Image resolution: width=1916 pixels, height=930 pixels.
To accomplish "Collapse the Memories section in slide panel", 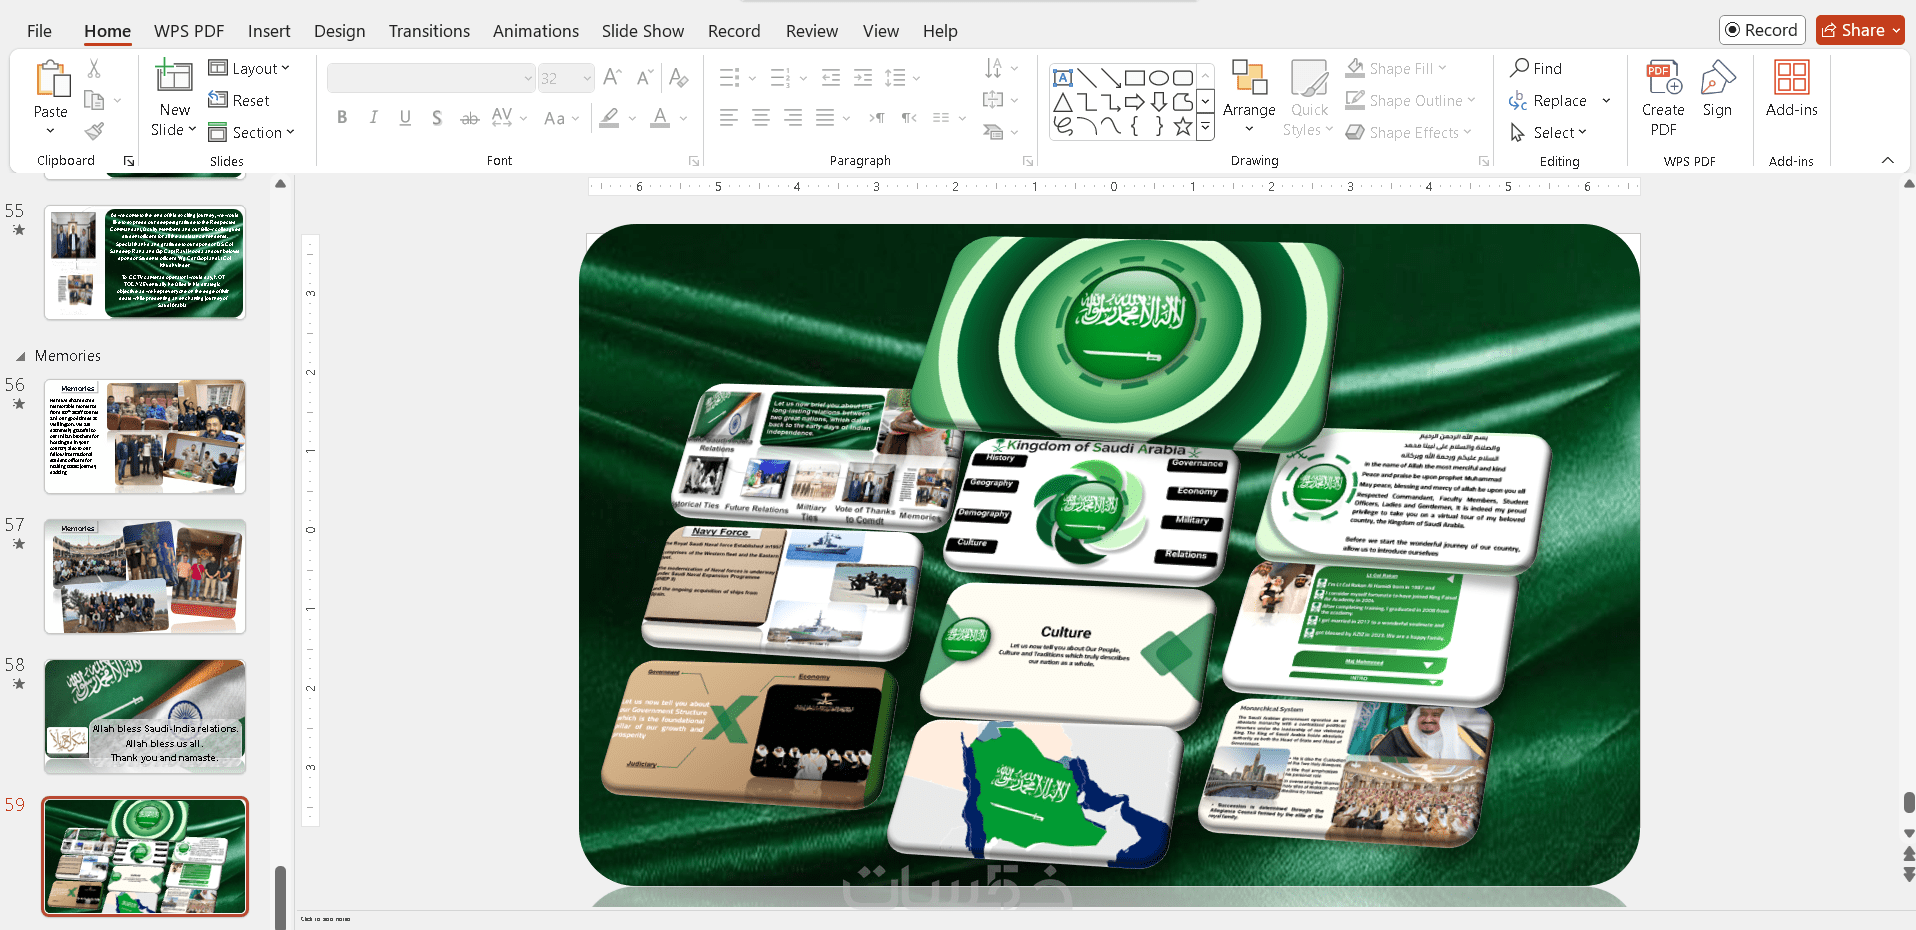I will pos(21,356).
